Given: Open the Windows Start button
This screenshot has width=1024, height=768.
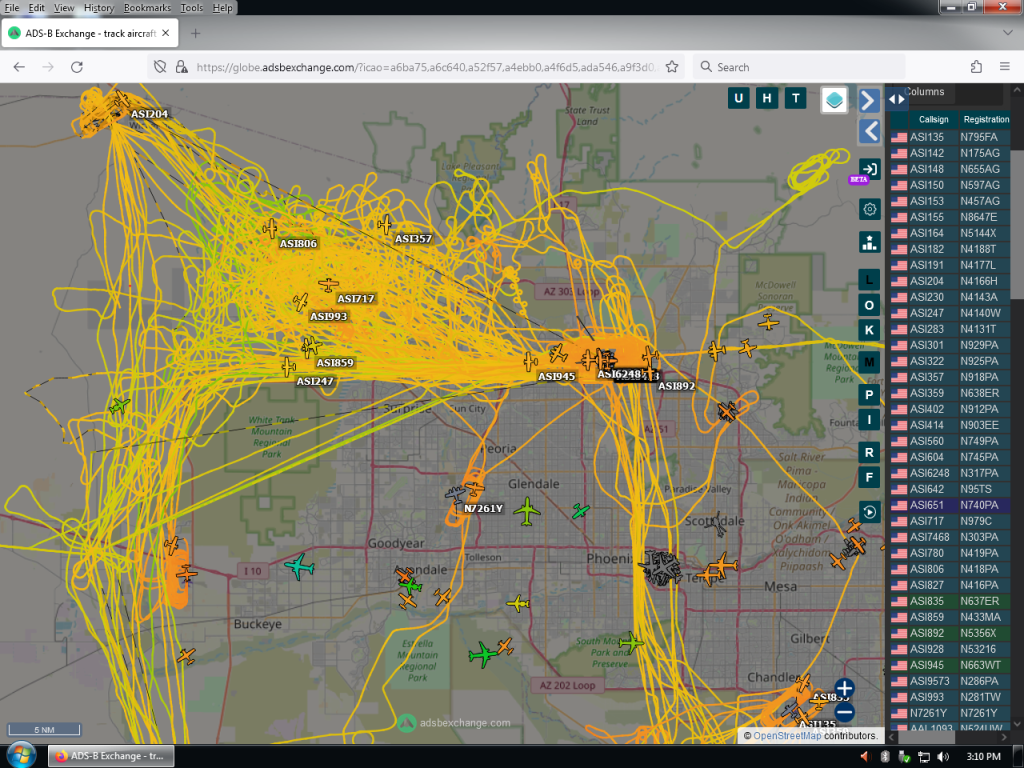Looking at the screenshot, I should [x=21, y=756].
